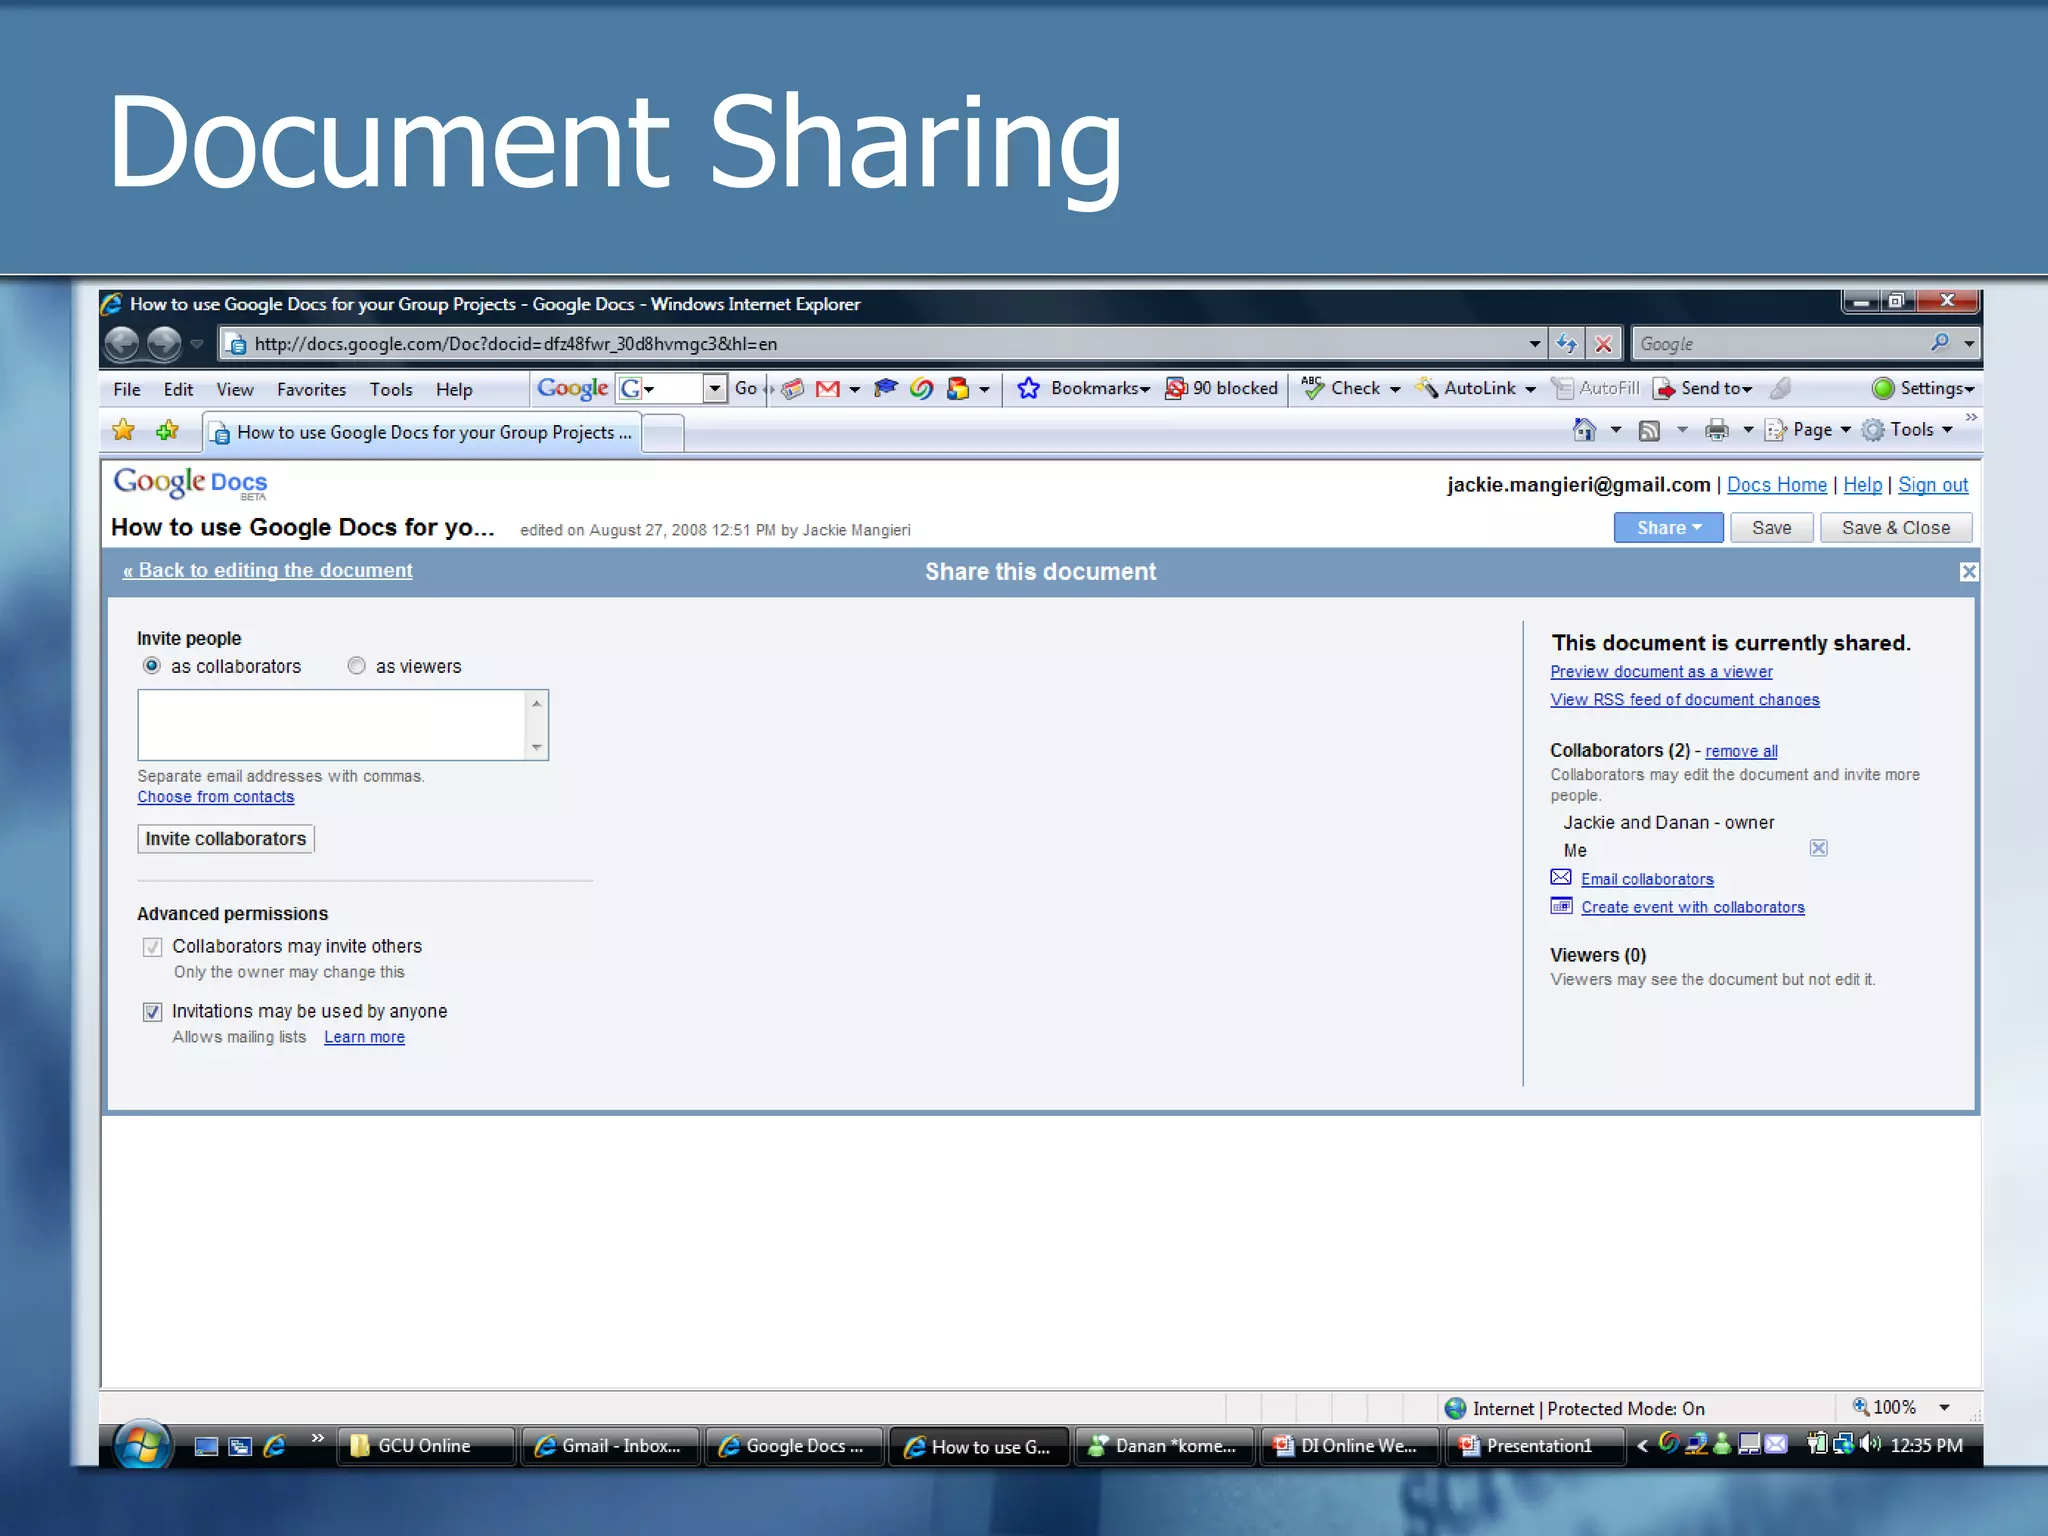The image size is (2048, 1536).
Task: Open the File menu
Action: pyautogui.click(x=127, y=390)
